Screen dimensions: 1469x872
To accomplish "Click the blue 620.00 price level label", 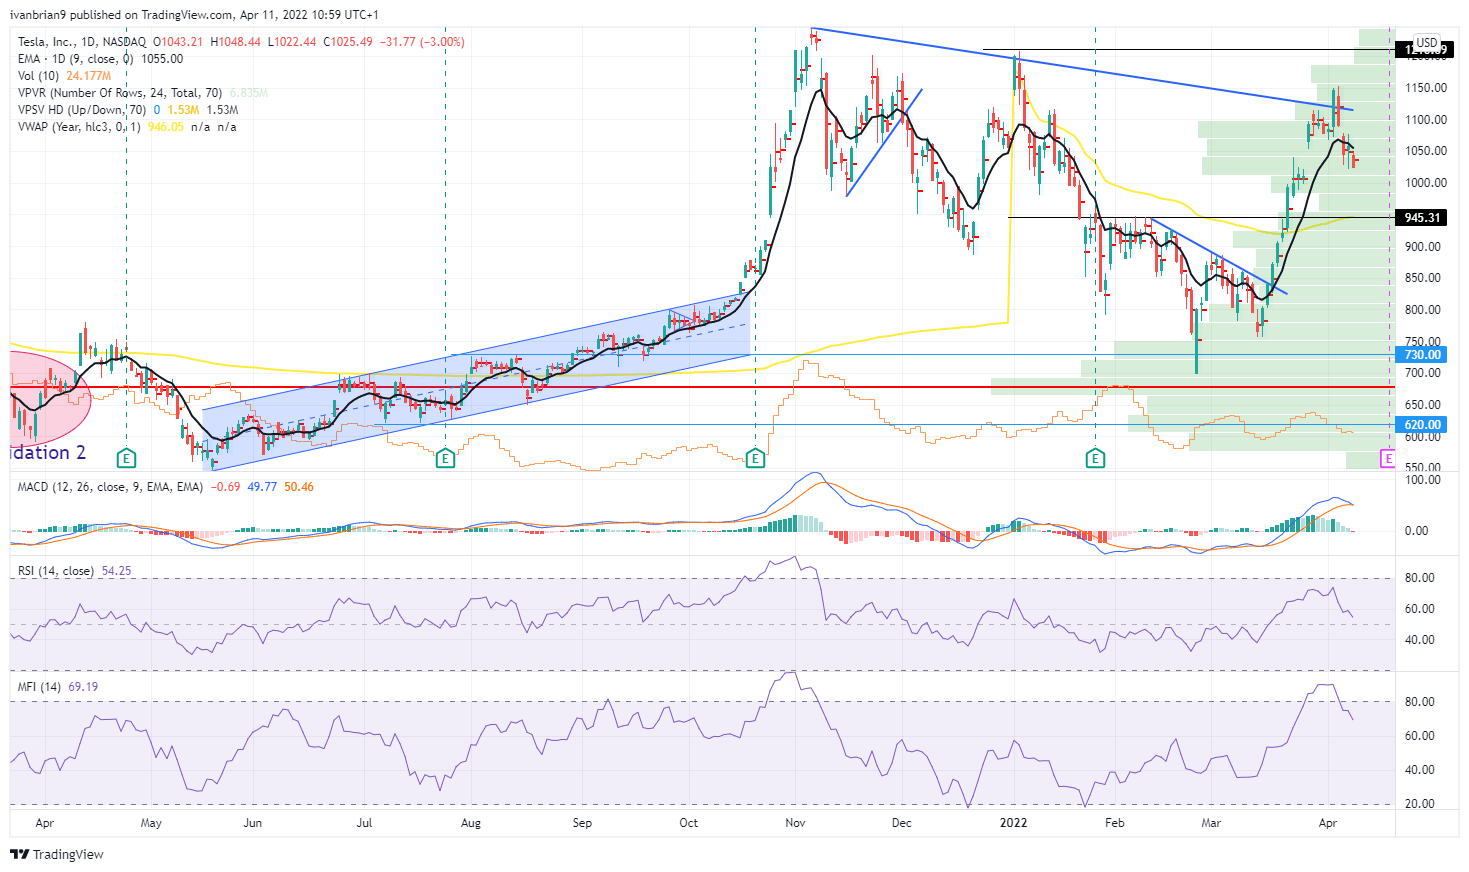I will click(1422, 425).
